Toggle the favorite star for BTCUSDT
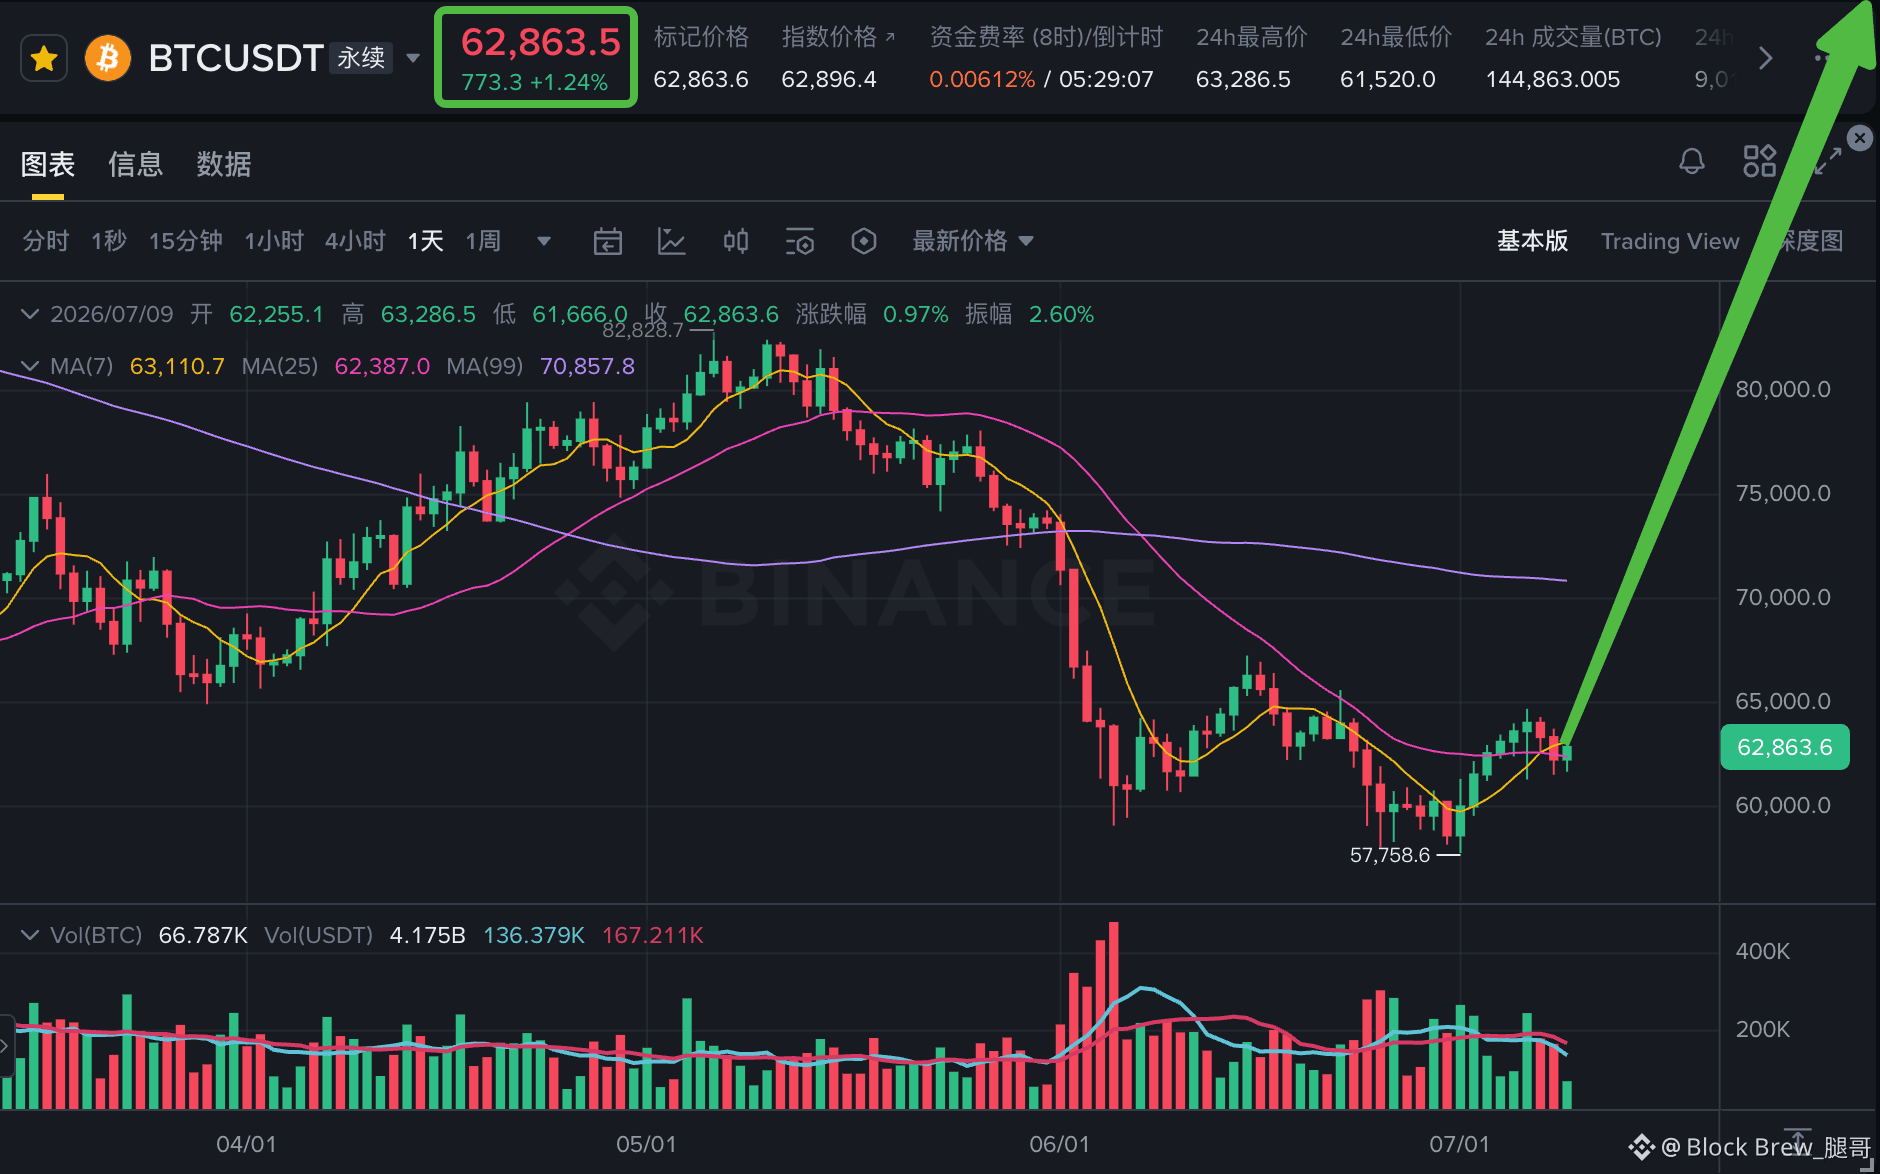The height and width of the screenshot is (1174, 1880). pyautogui.click(x=43, y=59)
